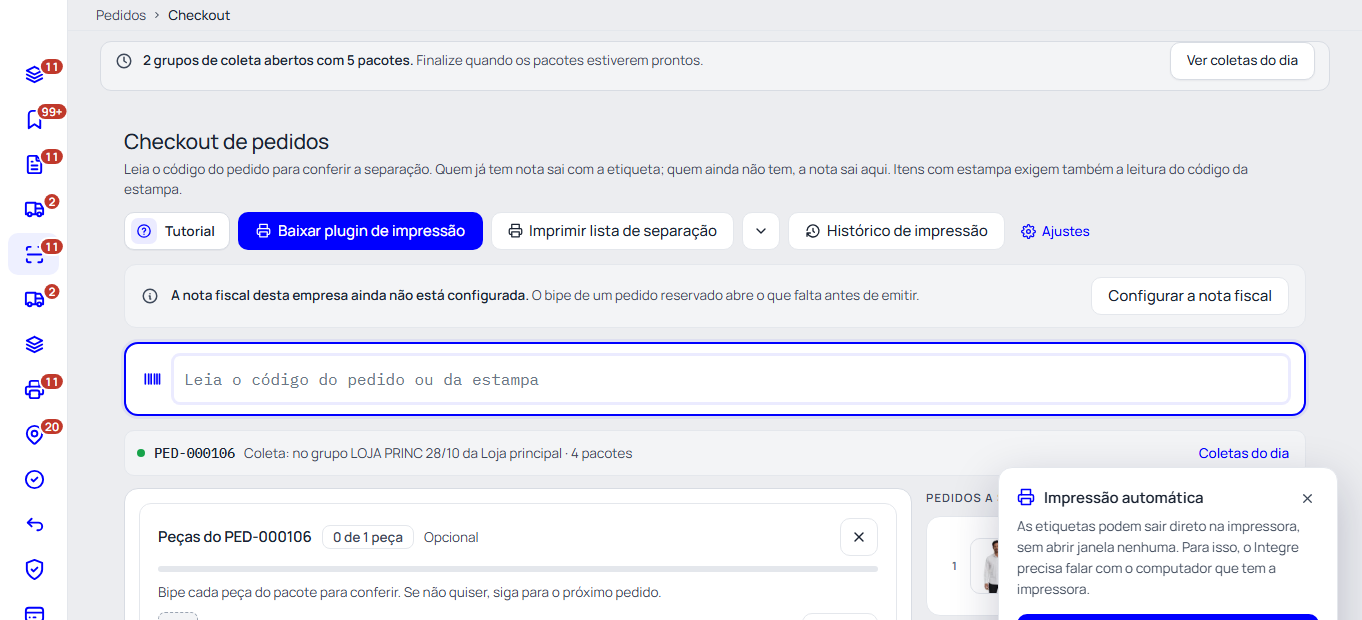Focus the order code scan input field

click(731, 379)
